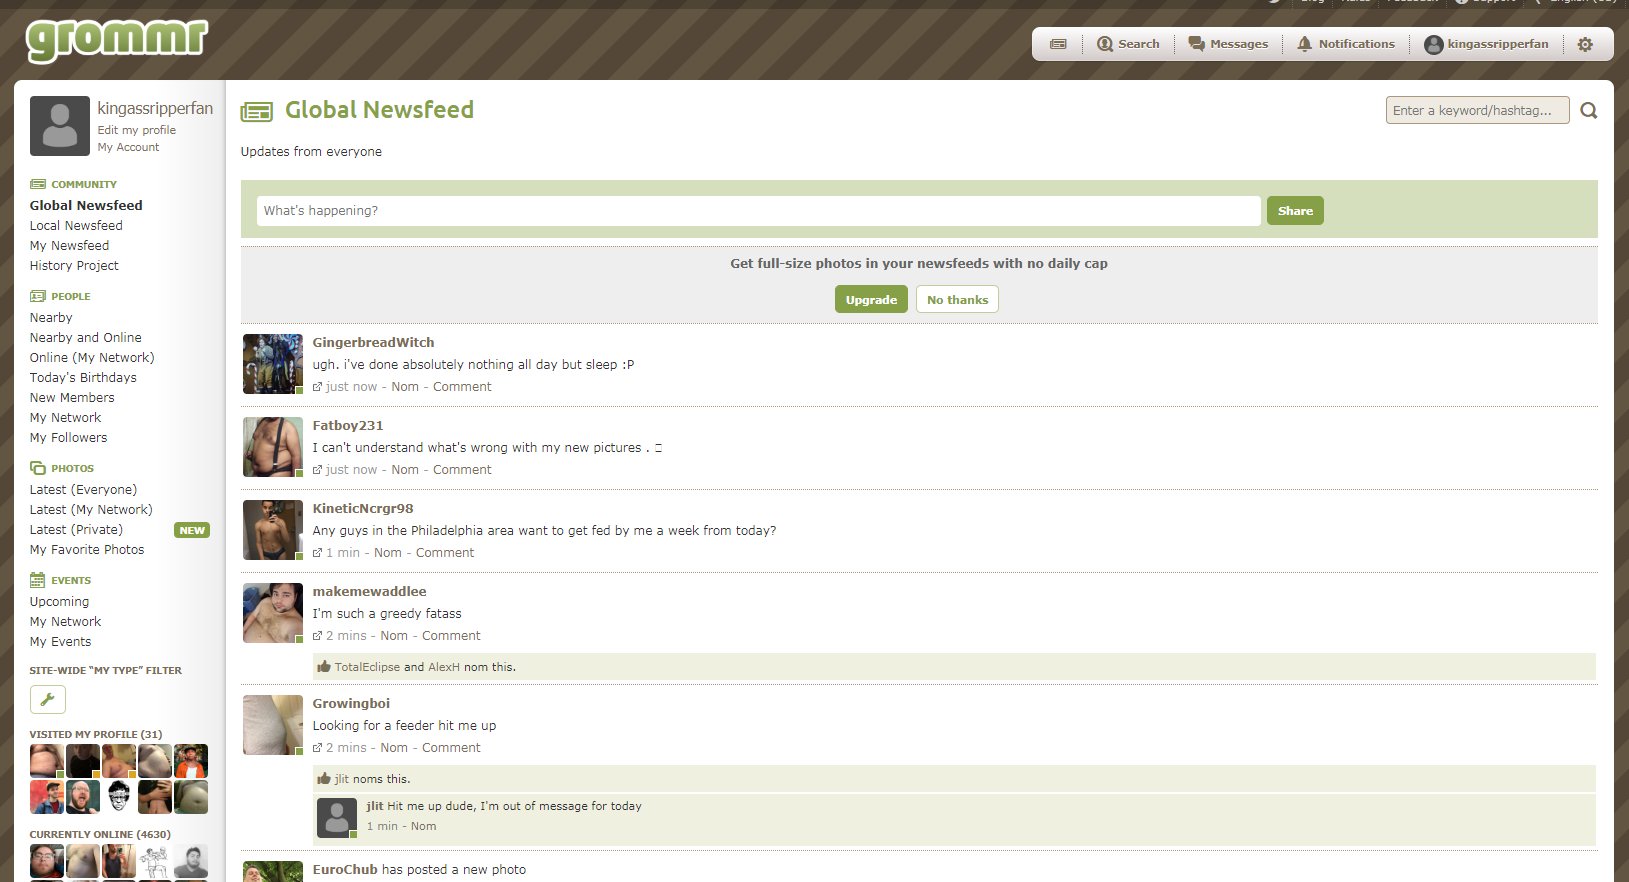Open permalink icon on makemewaddlee's post
Viewport: 1629px width, 882px height.
pyautogui.click(x=317, y=636)
